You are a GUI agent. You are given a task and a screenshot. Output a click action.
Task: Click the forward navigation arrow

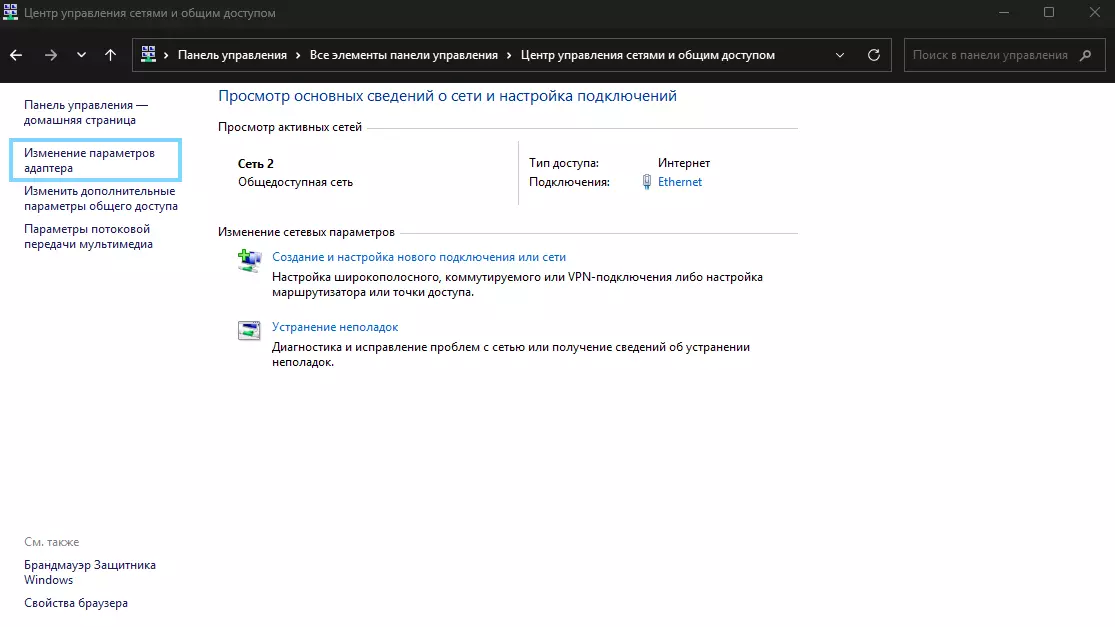[51, 55]
